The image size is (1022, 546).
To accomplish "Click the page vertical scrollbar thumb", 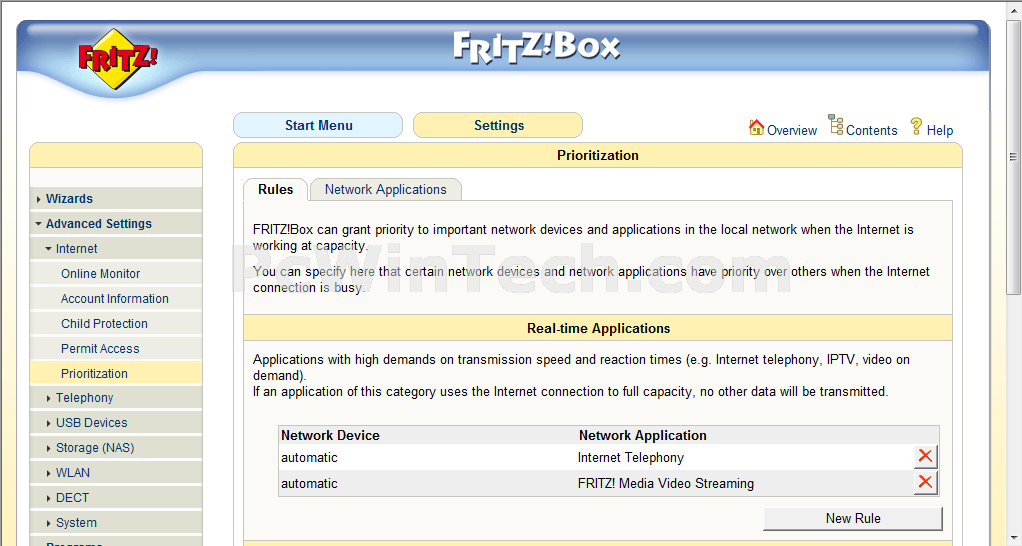I will (1013, 156).
